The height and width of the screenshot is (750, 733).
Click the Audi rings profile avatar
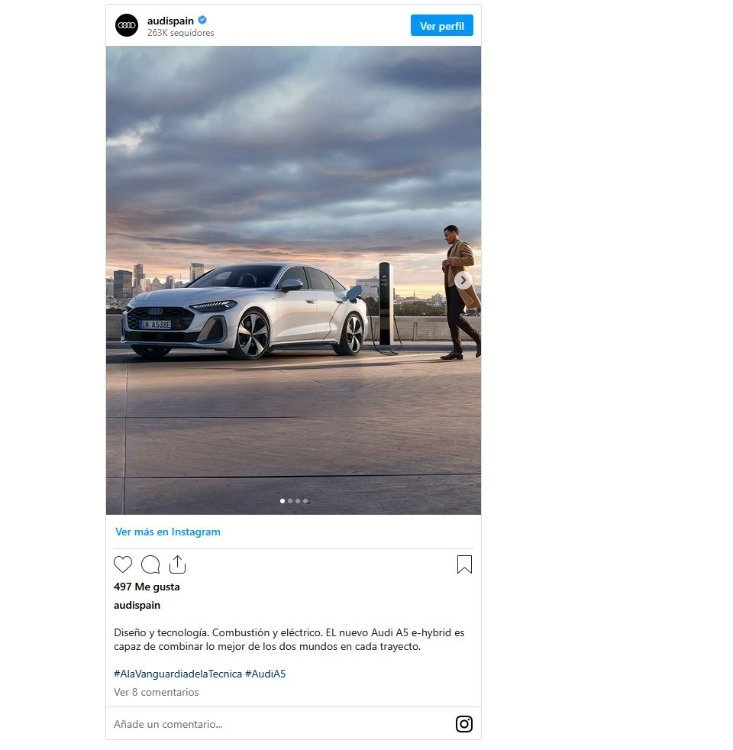127,25
